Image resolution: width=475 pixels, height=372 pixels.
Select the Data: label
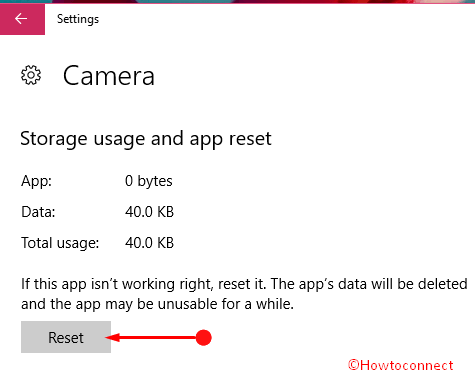coord(38,212)
